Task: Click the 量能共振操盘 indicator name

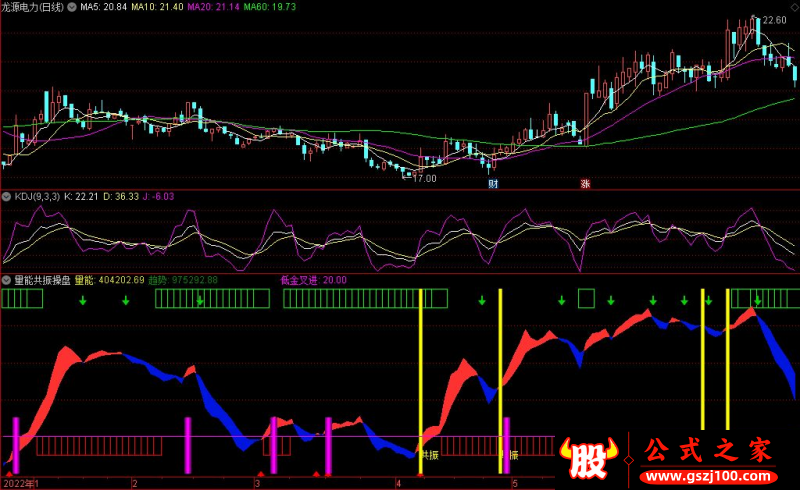Action: click(42, 280)
